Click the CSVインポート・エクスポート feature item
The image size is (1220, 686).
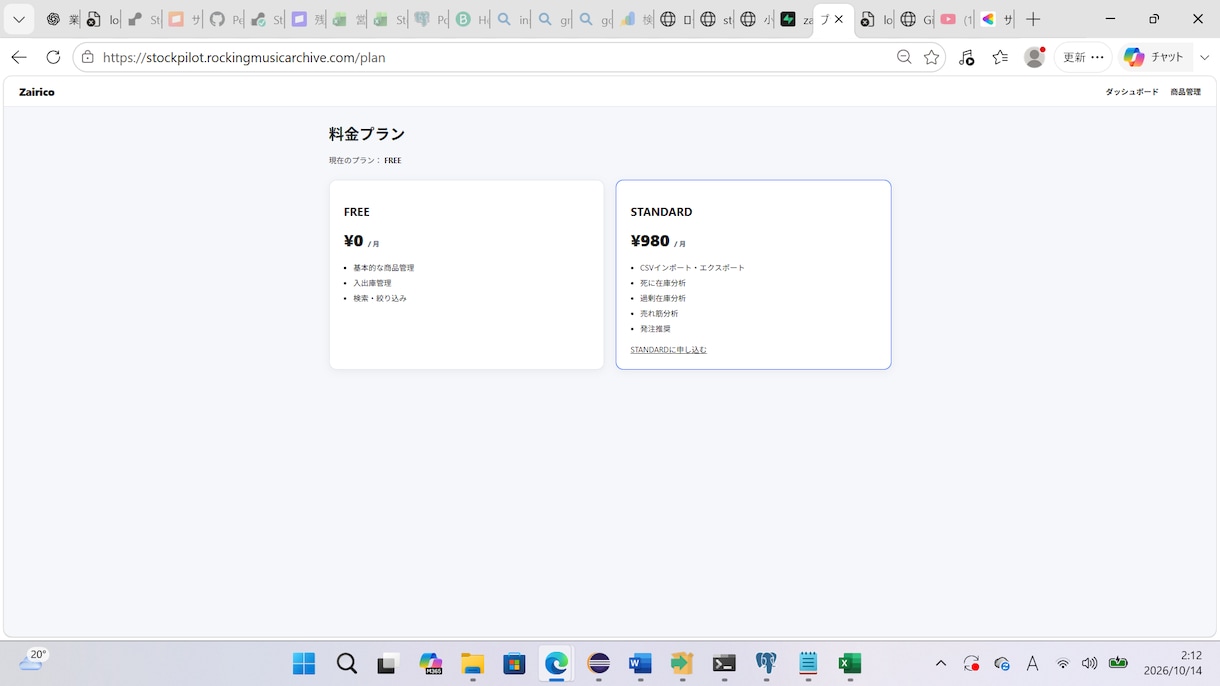(692, 268)
